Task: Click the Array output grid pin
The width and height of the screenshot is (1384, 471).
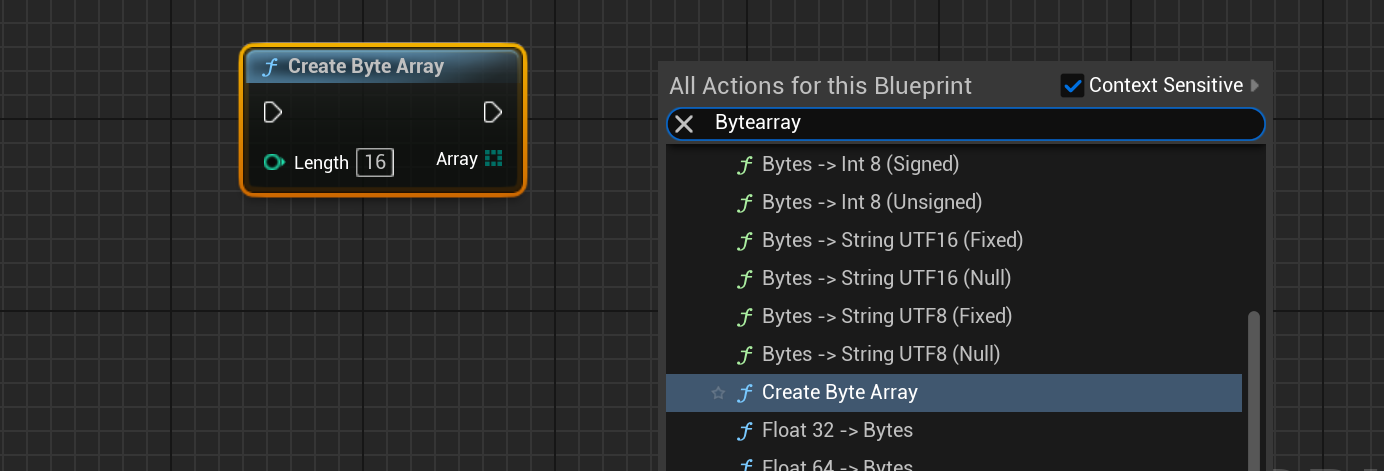Action: 493,159
